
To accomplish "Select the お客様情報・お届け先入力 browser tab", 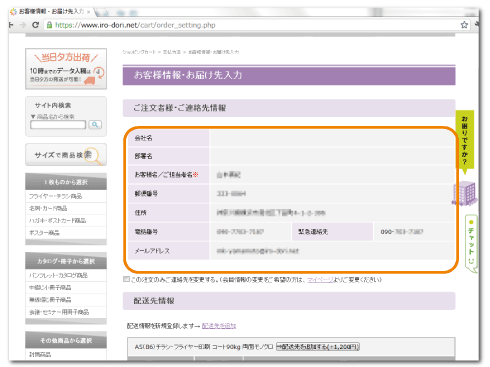I will point(50,12).
